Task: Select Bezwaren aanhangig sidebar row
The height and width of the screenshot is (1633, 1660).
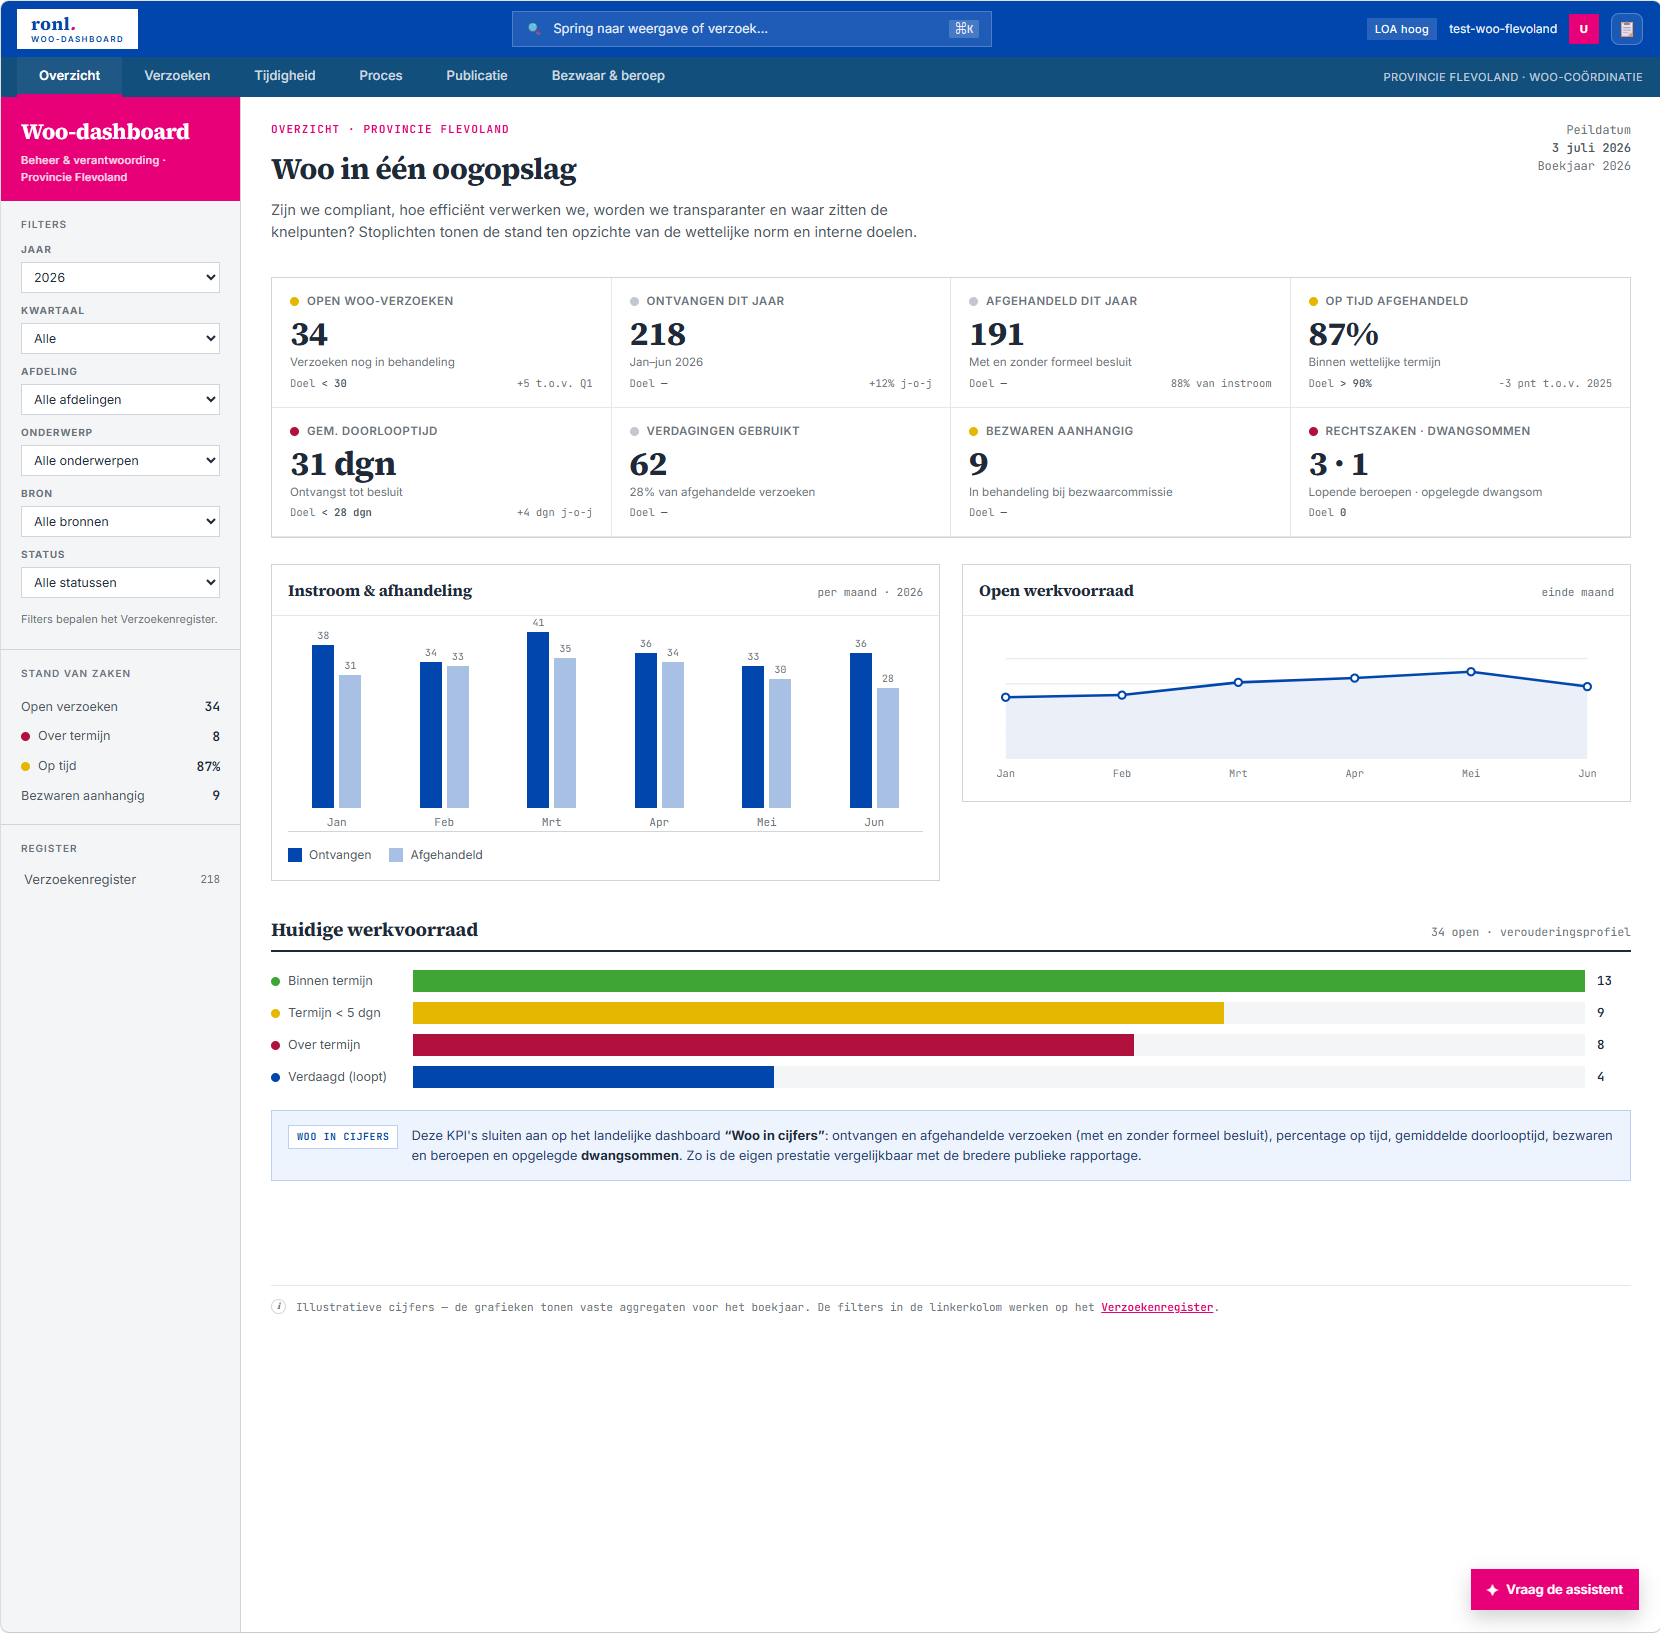Action: click(x=120, y=796)
